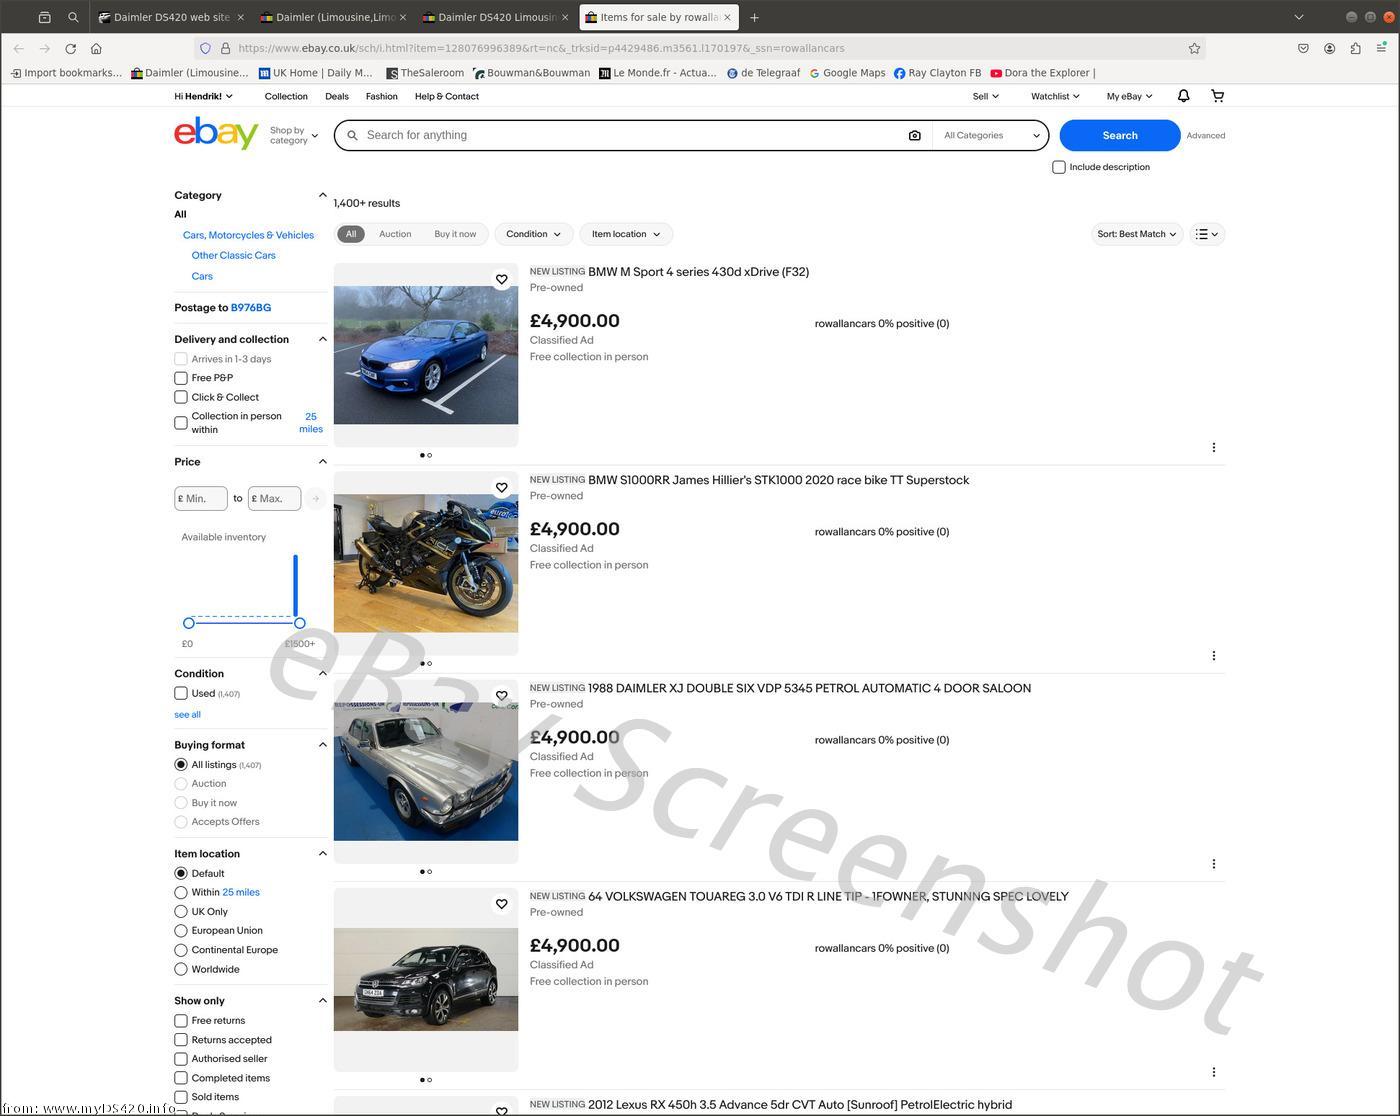The image size is (1400, 1116).
Task: Open Advanced search link
Action: [x=1205, y=135]
